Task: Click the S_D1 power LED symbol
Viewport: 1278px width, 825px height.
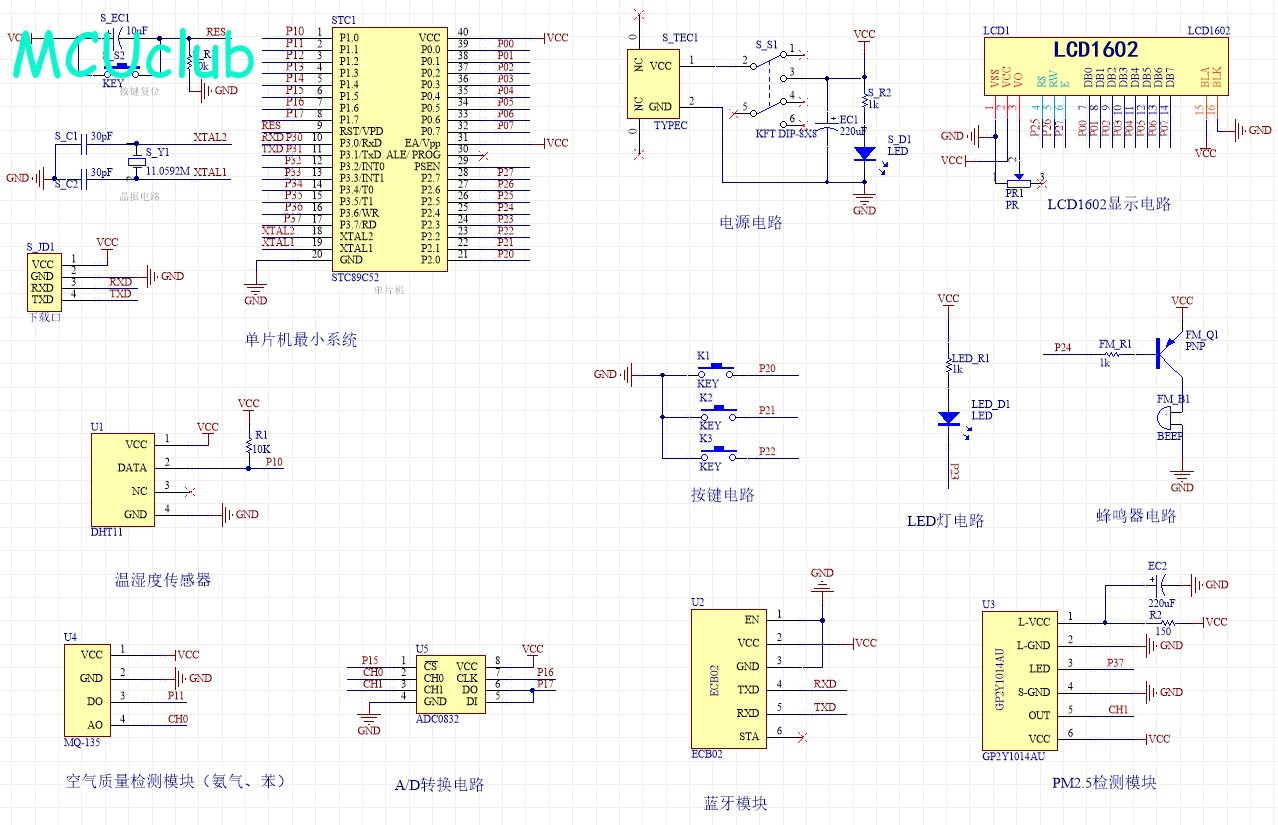Action: click(864, 154)
